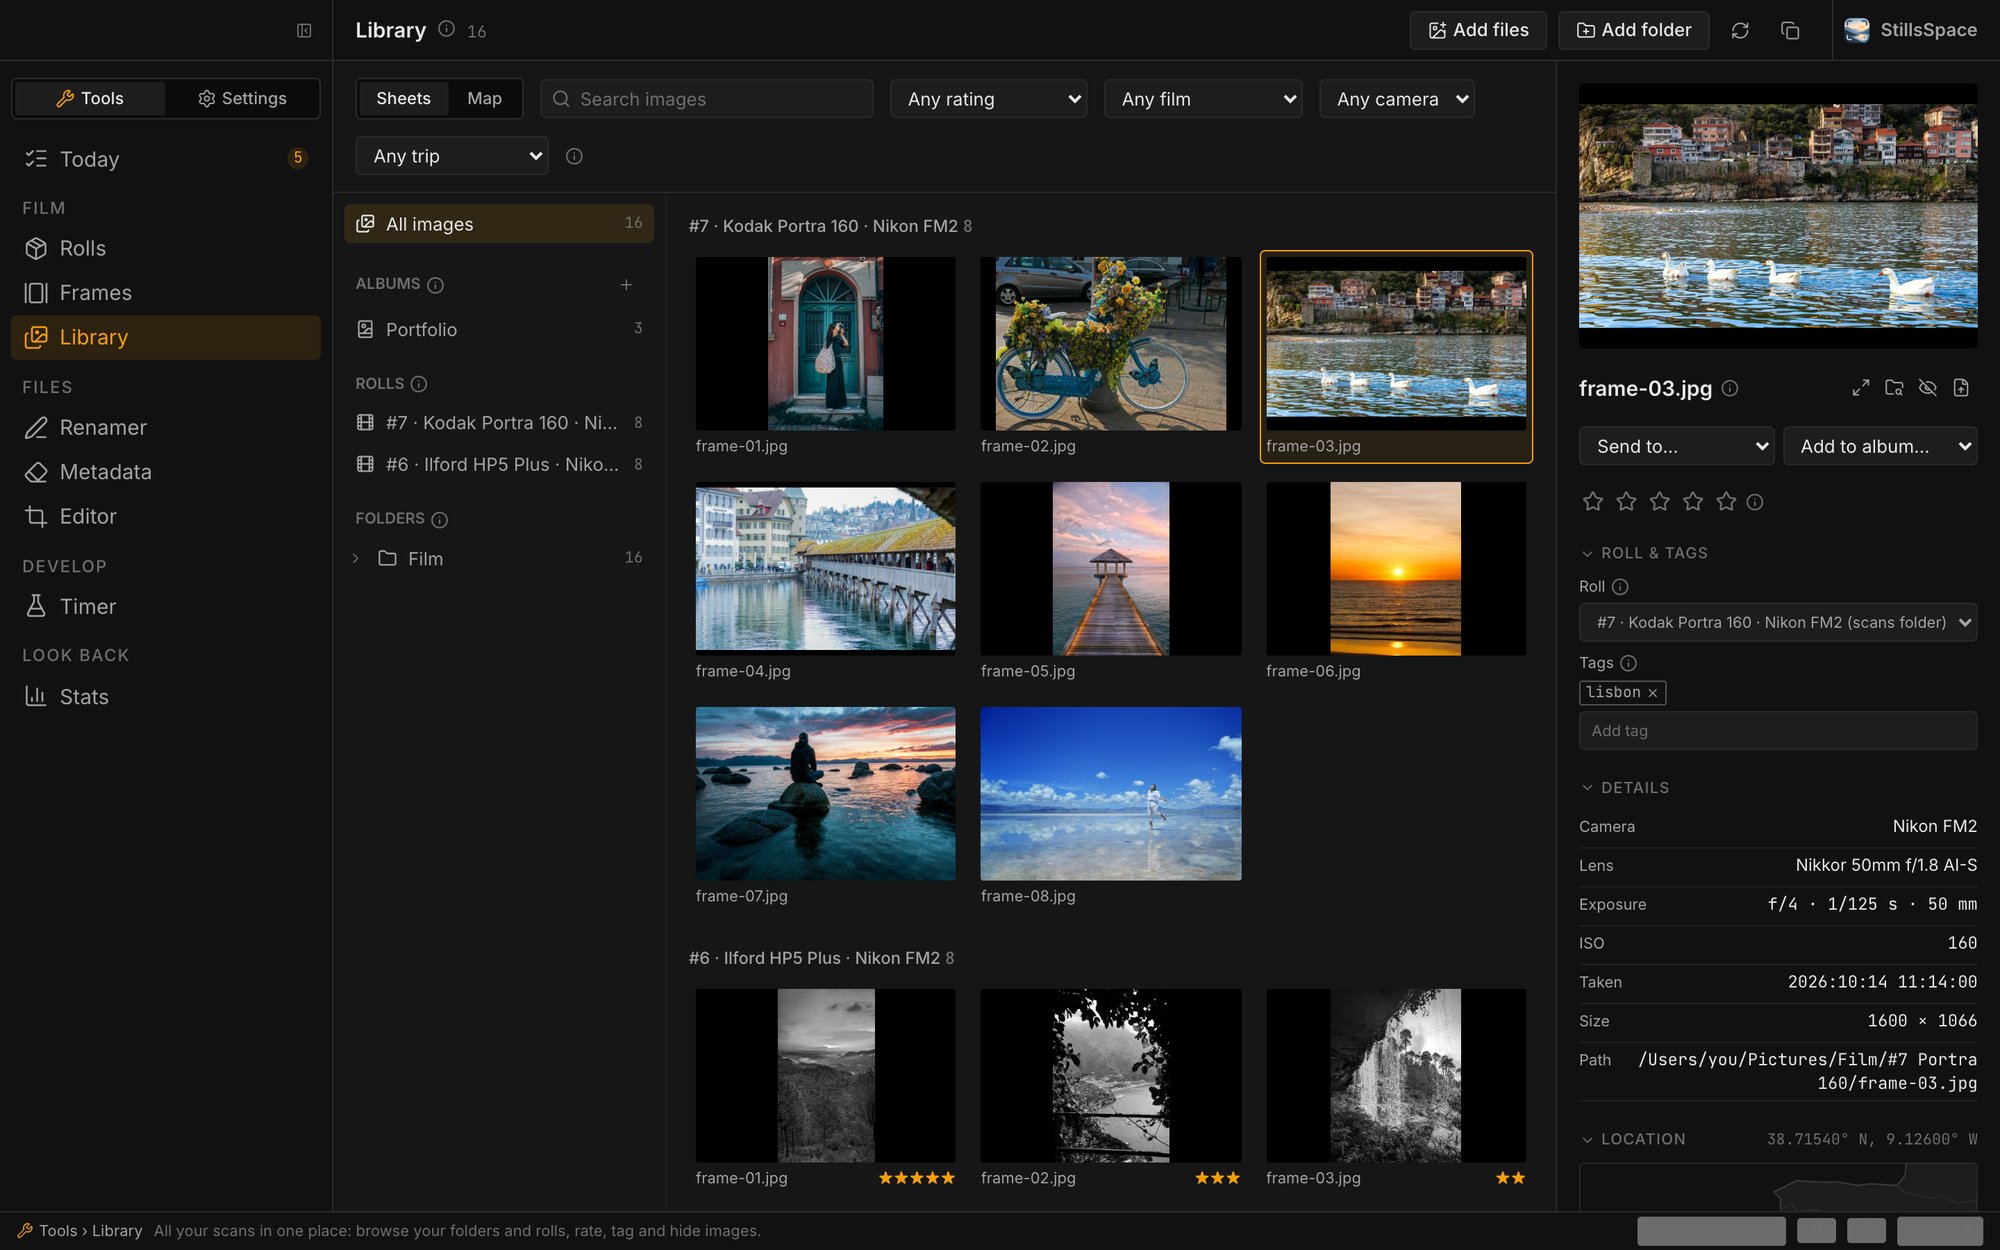The image size is (2000, 1250).
Task: Select the frame-07.jpg thumbnail
Action: pos(826,794)
